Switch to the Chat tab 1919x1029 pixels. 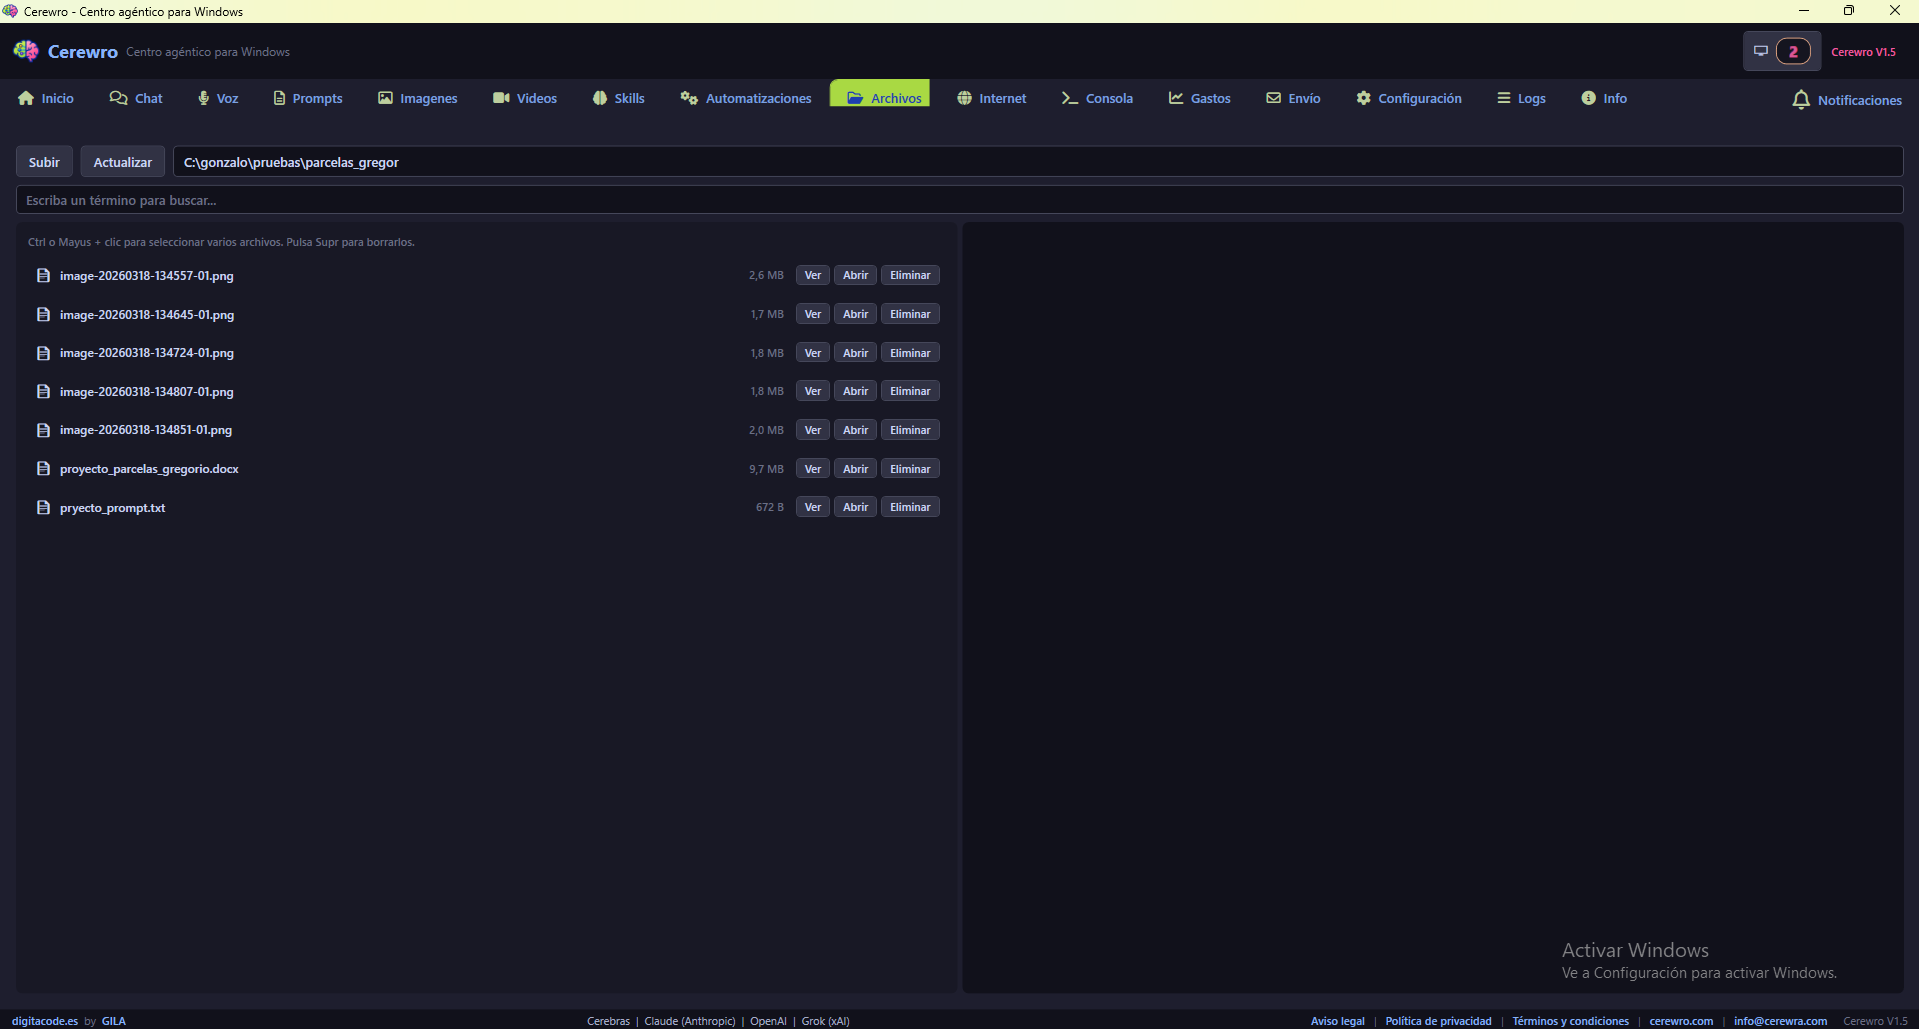[136, 98]
